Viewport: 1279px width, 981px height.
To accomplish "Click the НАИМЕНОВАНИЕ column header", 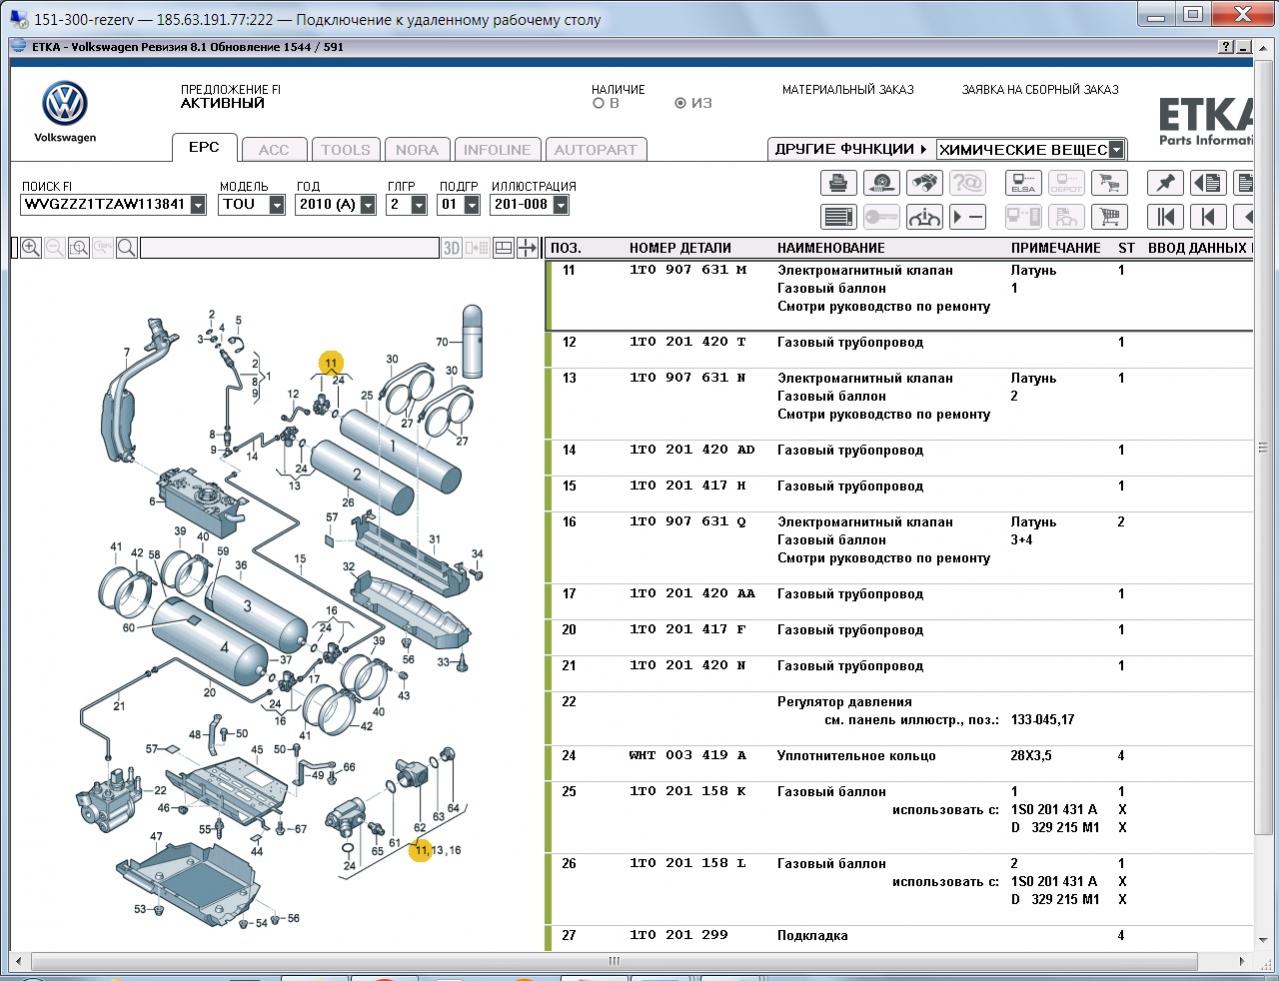I will [x=831, y=248].
